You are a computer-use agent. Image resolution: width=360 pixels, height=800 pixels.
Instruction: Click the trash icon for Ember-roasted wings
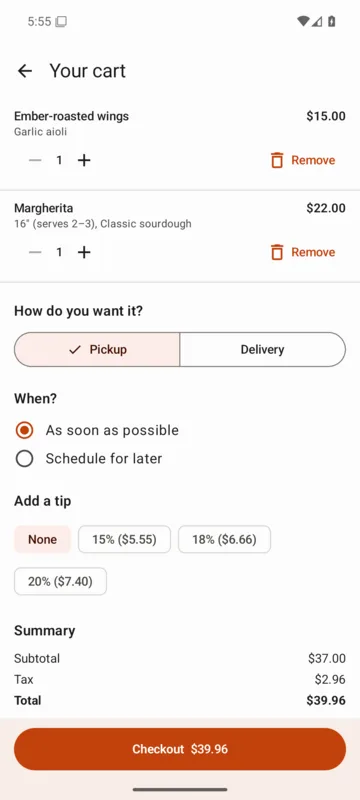coord(277,160)
